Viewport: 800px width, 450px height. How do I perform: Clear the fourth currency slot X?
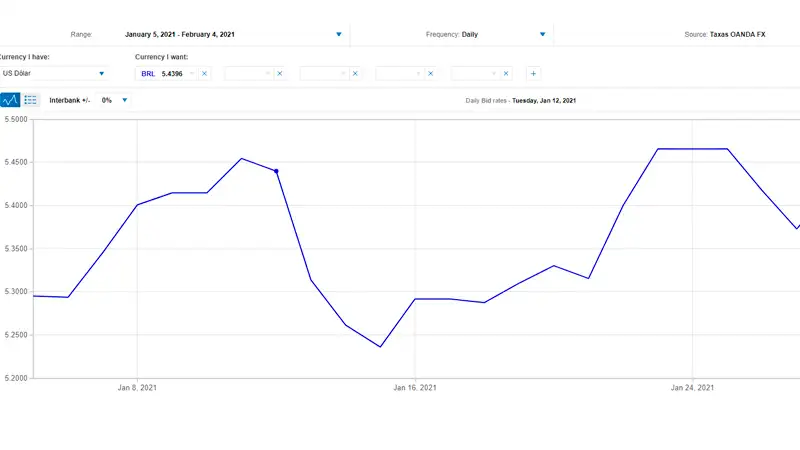(430, 73)
